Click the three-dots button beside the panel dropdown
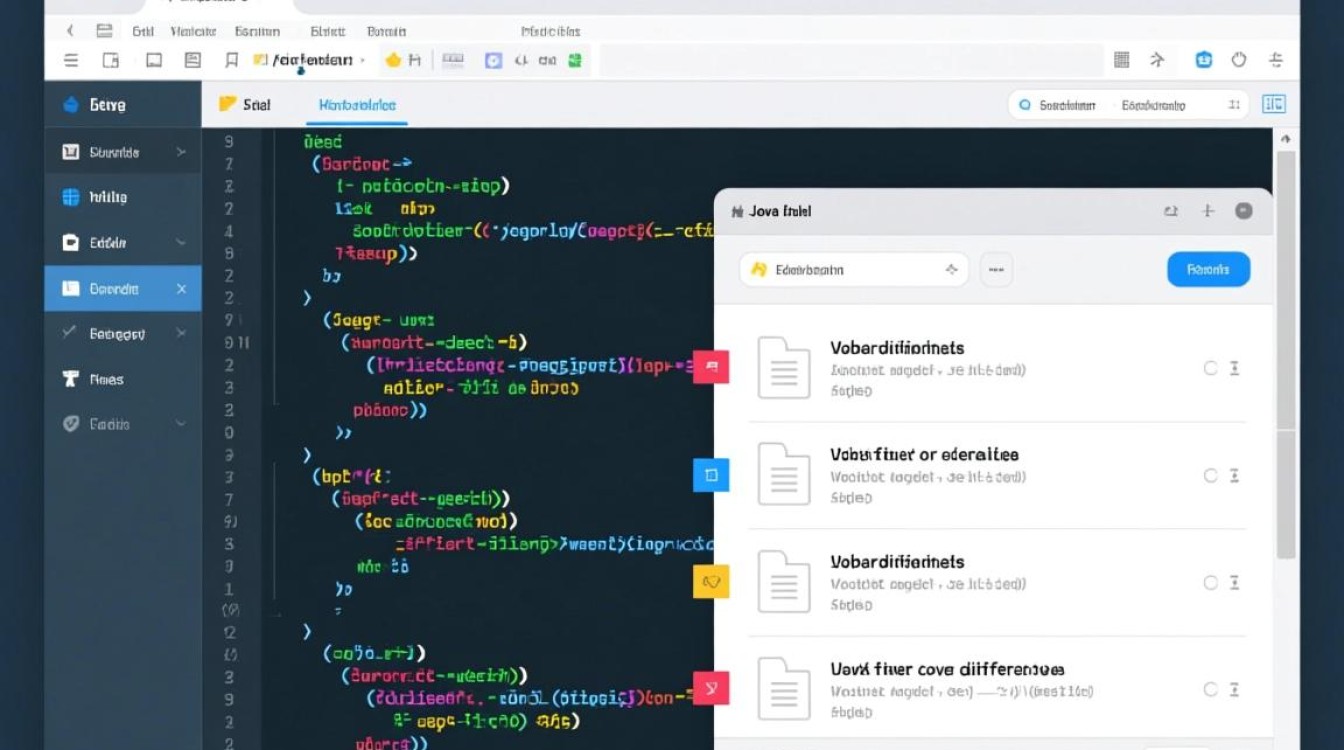Image resolution: width=1344 pixels, height=750 pixels. coord(996,270)
